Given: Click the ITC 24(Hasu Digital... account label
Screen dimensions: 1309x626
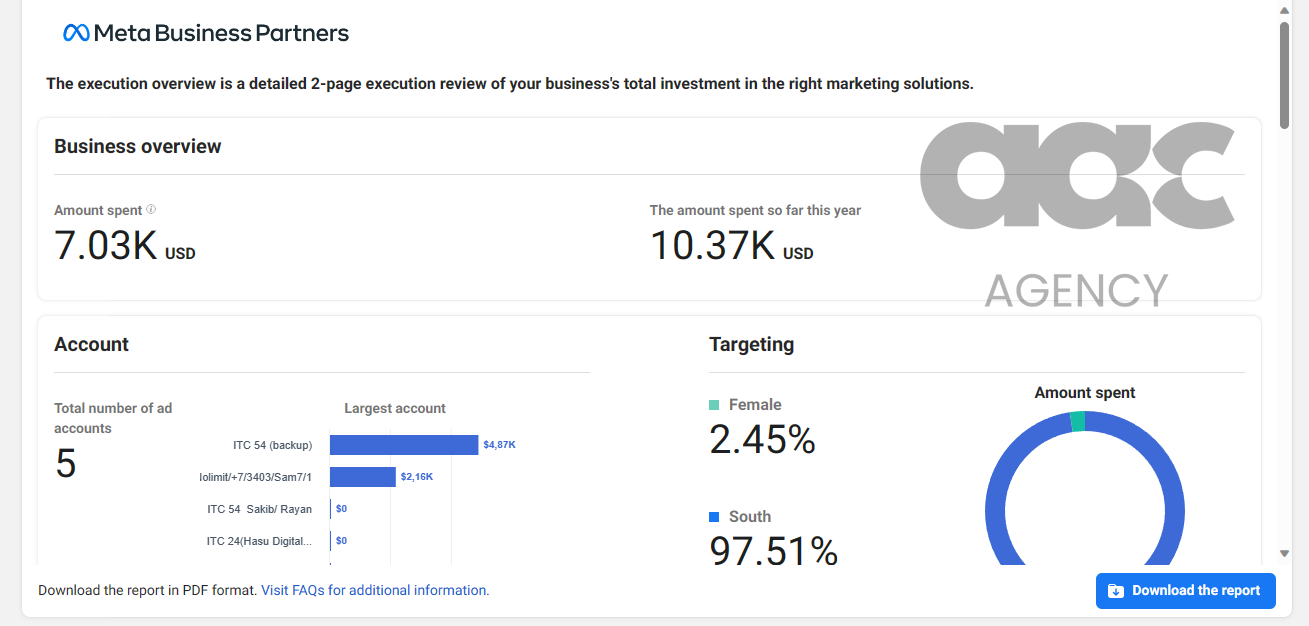Looking at the screenshot, I should pyautogui.click(x=260, y=541).
